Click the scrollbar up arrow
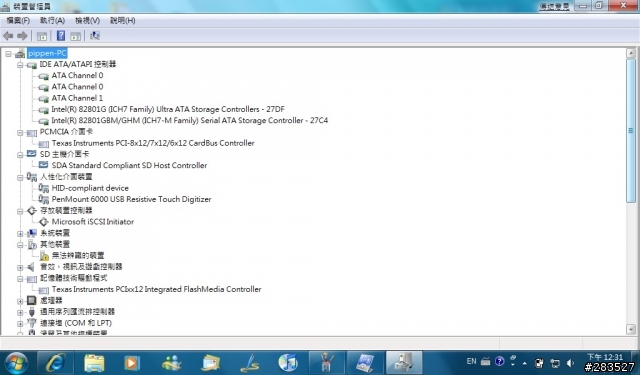Viewport: 640px width, 375px height. click(x=631, y=53)
